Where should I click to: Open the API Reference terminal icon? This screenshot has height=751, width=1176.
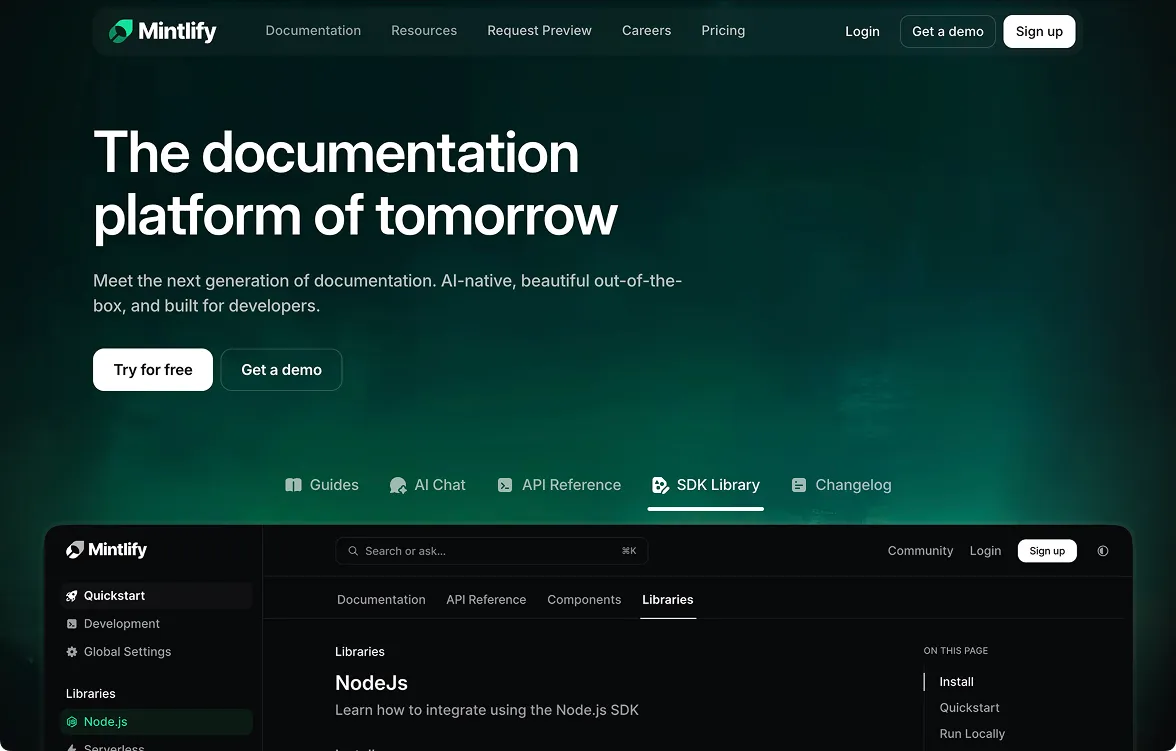click(505, 484)
